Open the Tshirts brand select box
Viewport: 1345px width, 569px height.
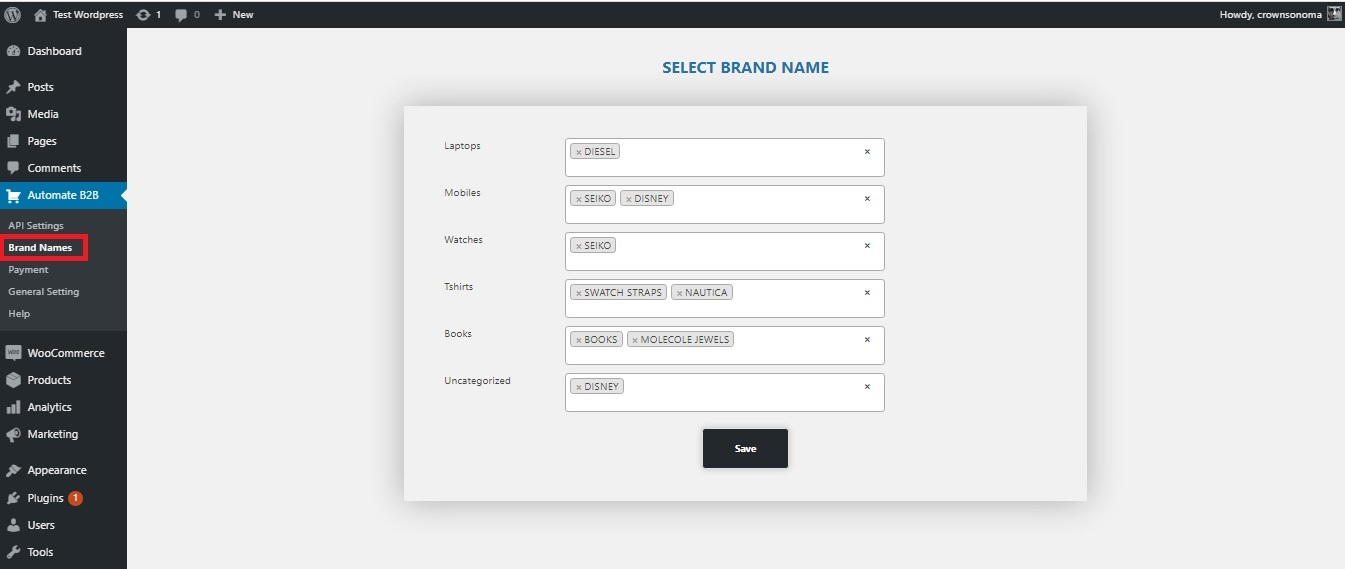[724, 298]
